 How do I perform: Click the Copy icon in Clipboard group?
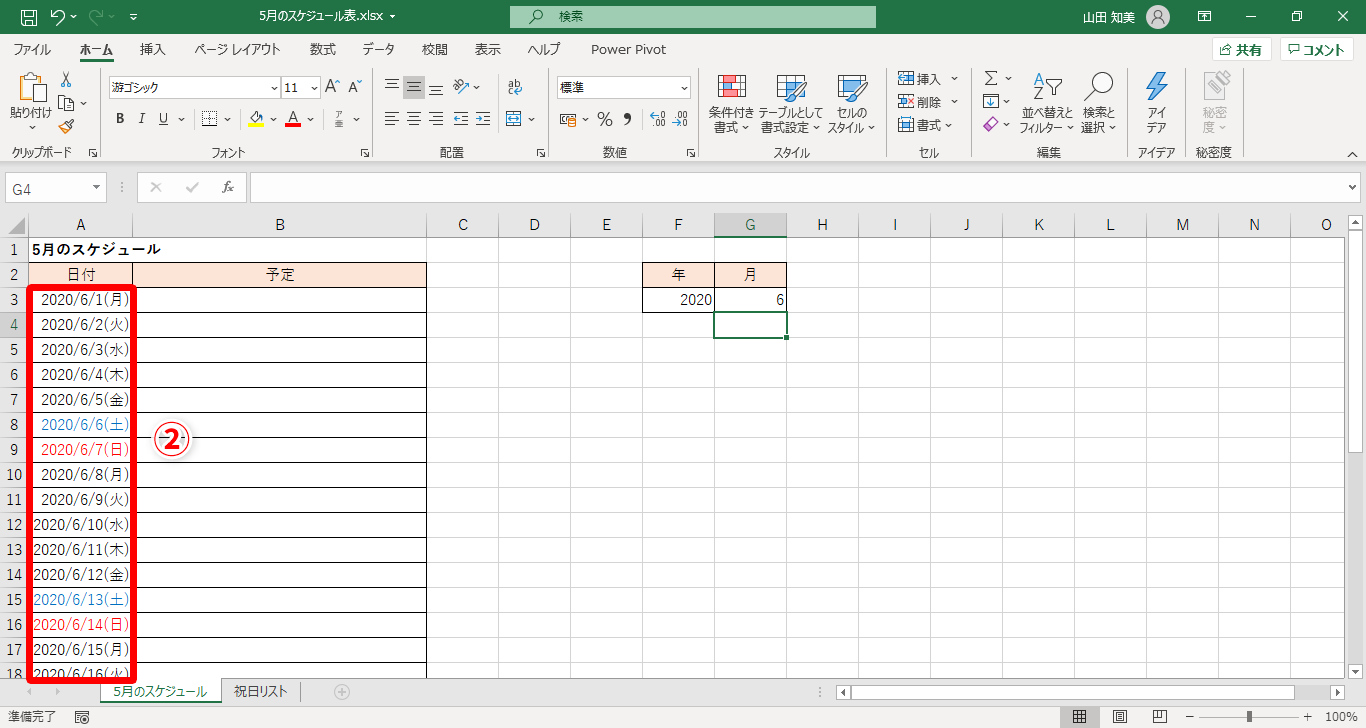tap(66, 103)
